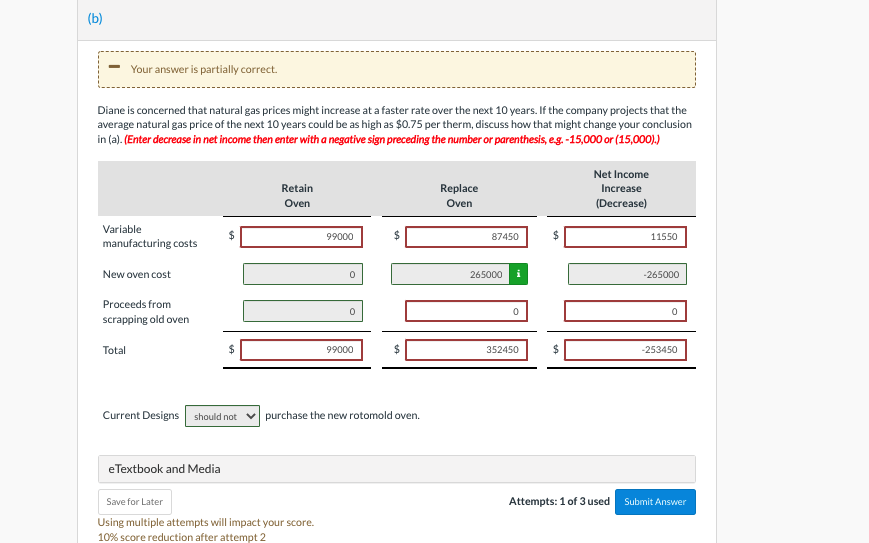Edit Retain Oven variable manufacturing costs field
Screen dimensions: 869x543
coord(301,237)
